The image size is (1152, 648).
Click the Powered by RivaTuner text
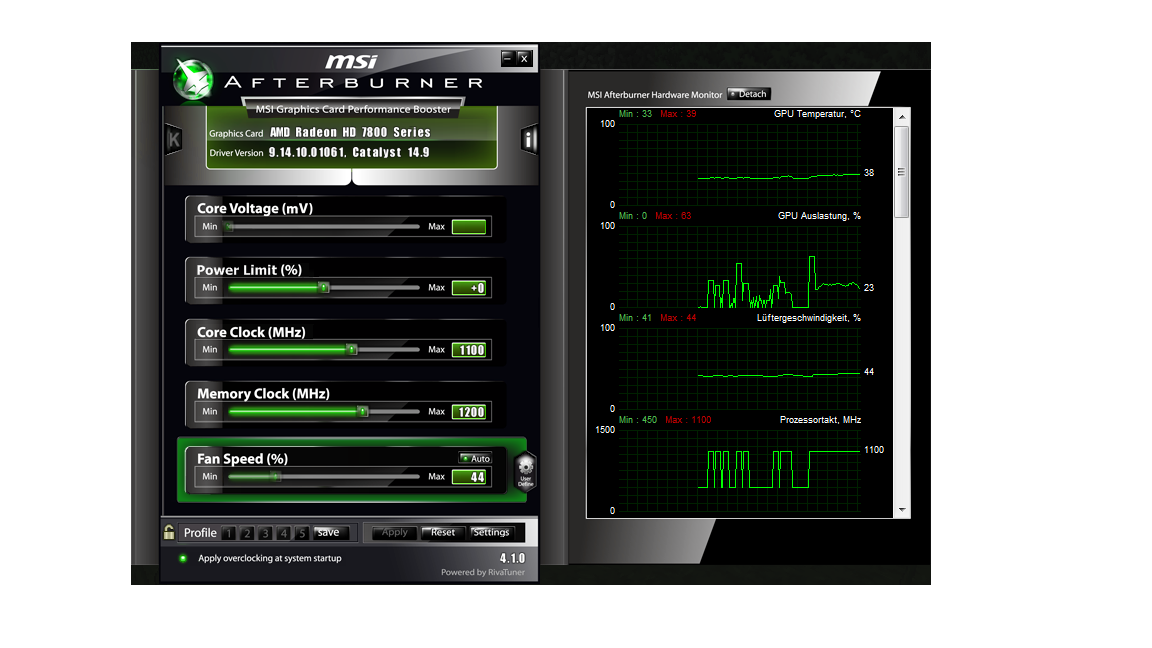(x=483, y=572)
